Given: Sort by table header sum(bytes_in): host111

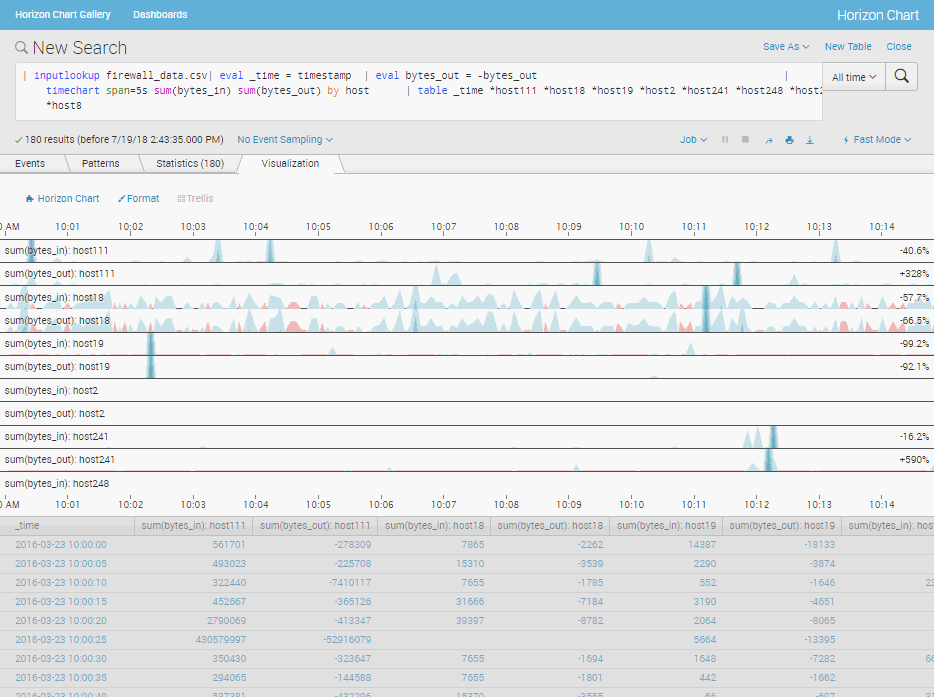Looking at the screenshot, I should coord(194,525).
